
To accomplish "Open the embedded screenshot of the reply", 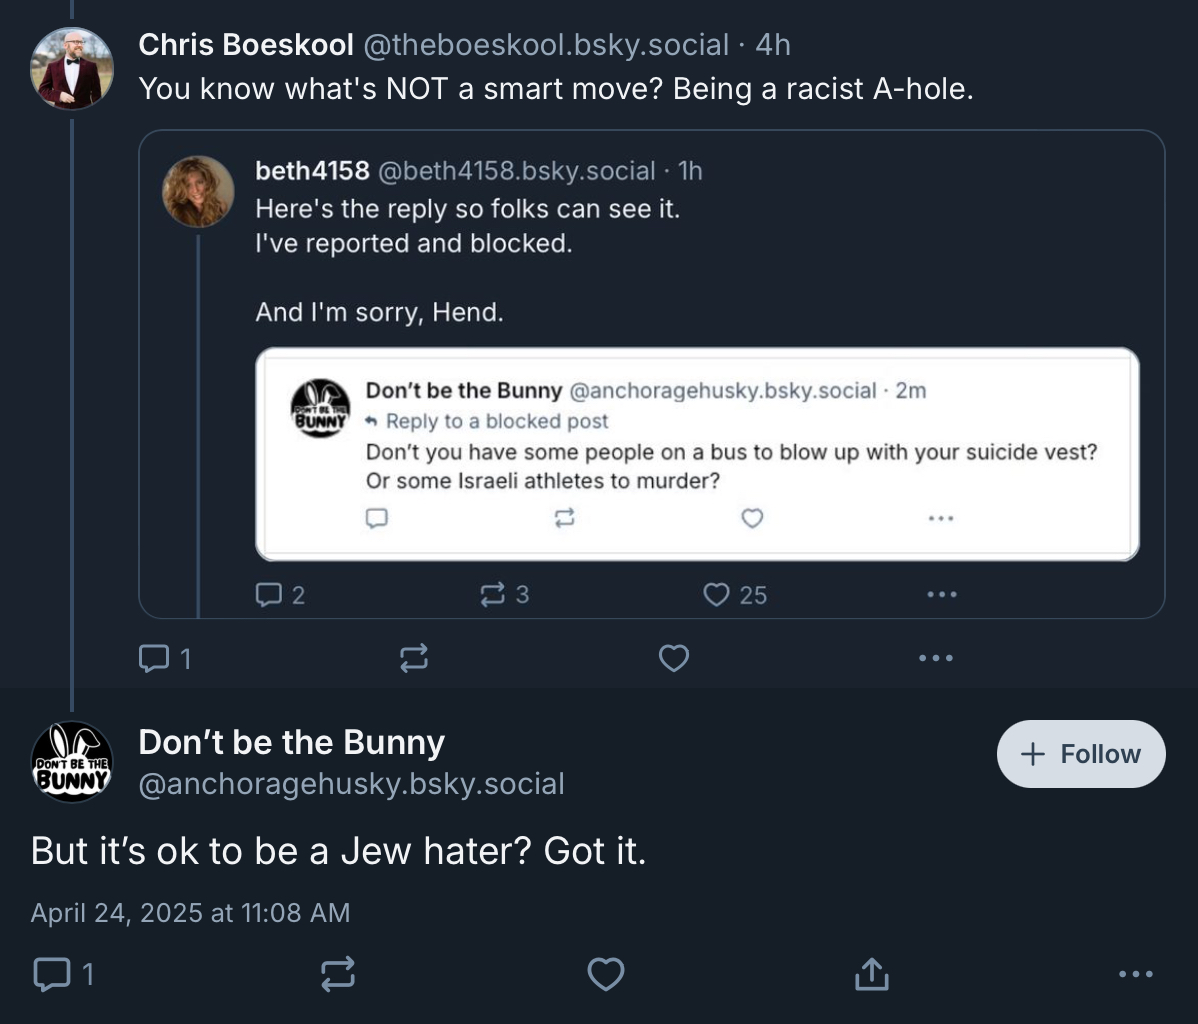I will pos(697,453).
